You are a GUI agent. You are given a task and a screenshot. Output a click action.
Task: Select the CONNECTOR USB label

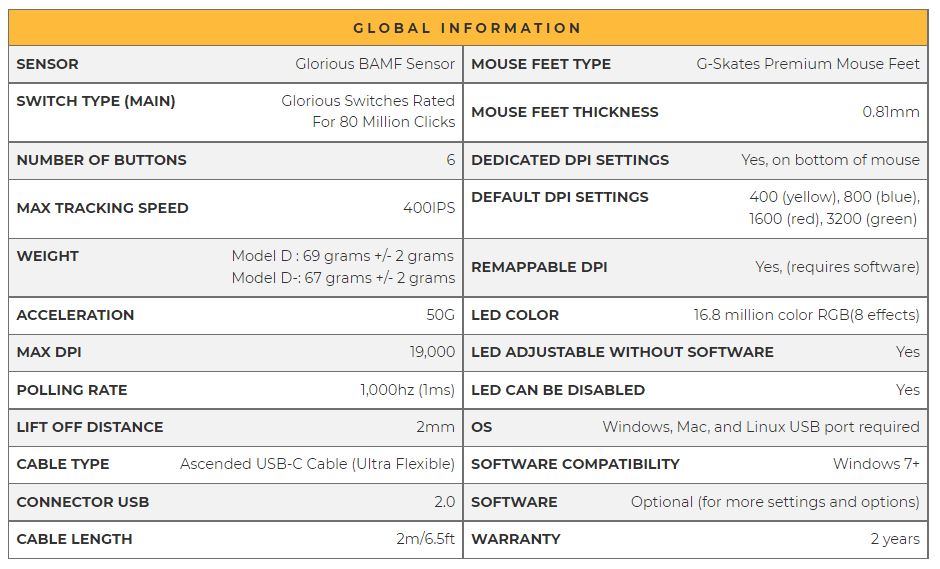coord(83,502)
